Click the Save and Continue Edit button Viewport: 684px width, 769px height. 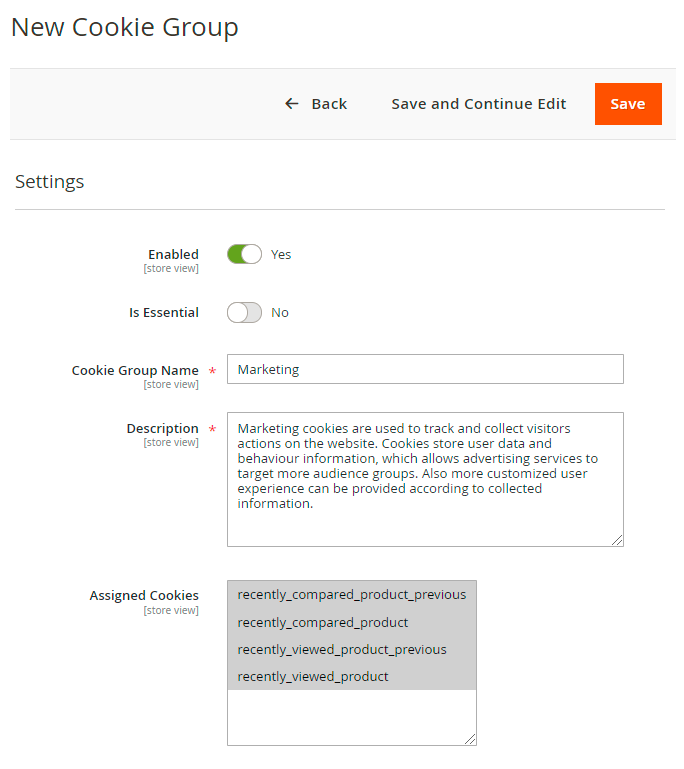[x=478, y=104]
